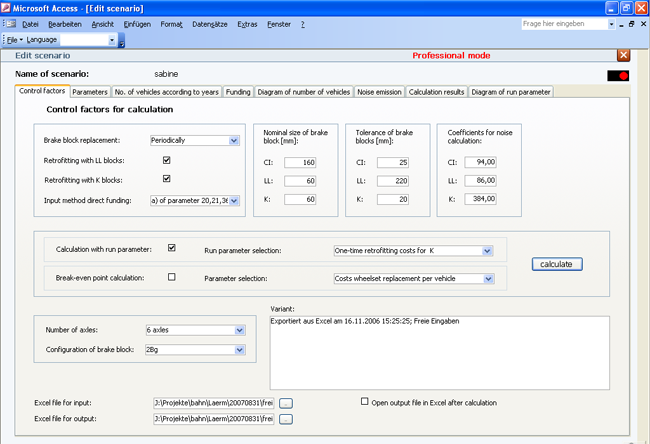Expand Parameter selection dropdown
This screenshot has width=650, height=444.
point(489,279)
